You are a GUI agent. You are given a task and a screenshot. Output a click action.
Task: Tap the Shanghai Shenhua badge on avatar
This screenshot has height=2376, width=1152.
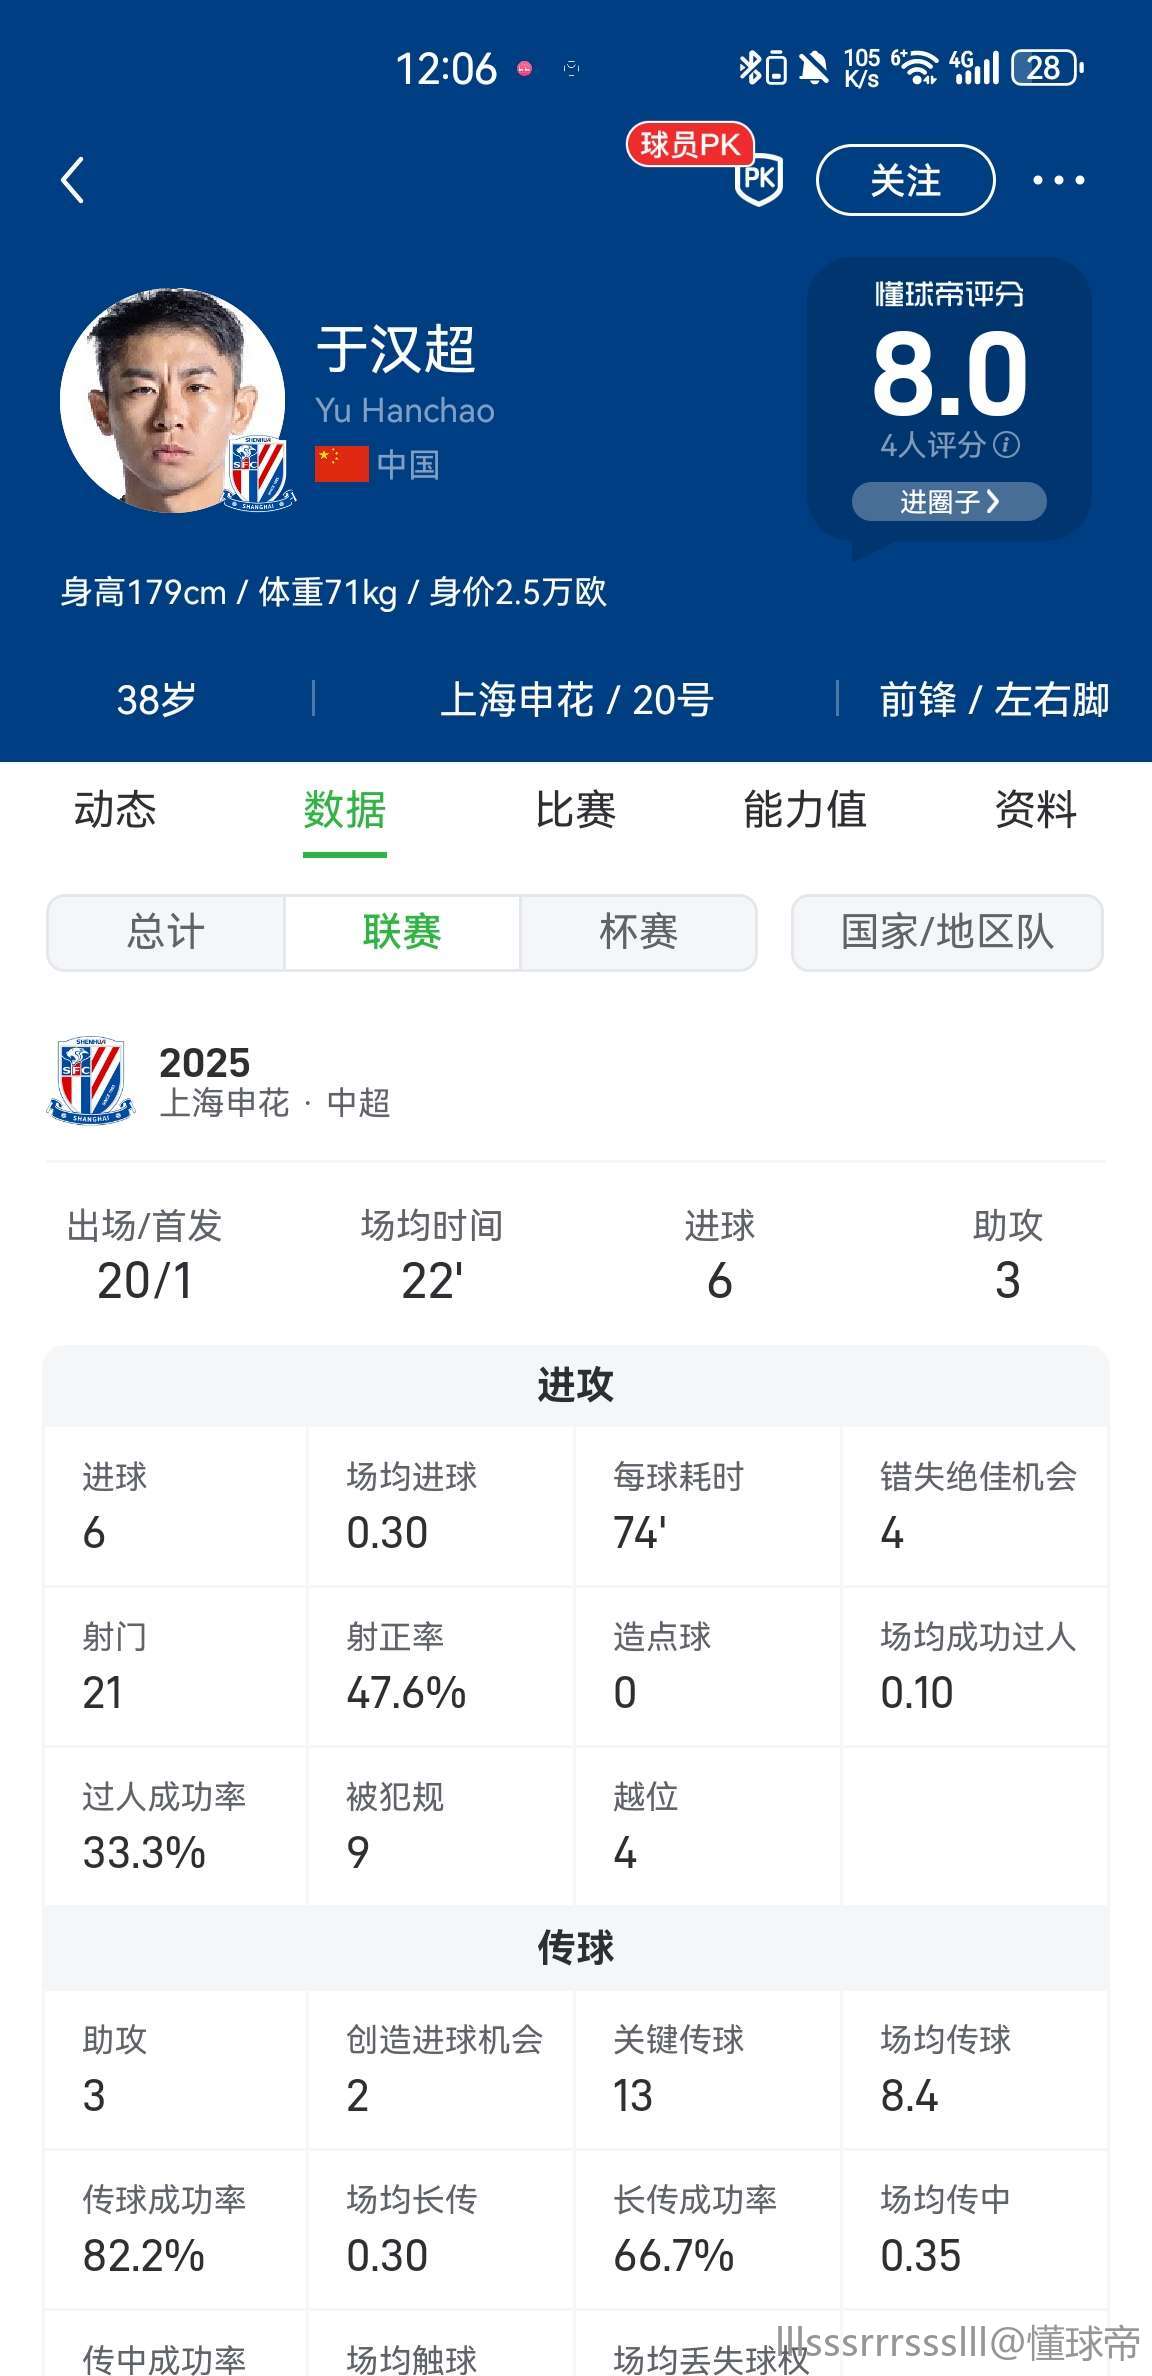(x=257, y=472)
